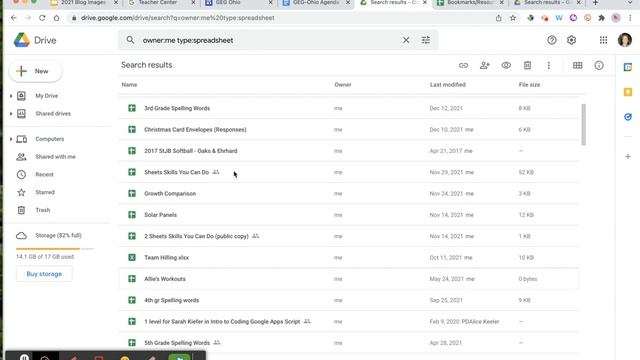The height and width of the screenshot is (360, 640).
Task: Select 3rd Grade Spelling Words file
Action: tap(349, 108)
